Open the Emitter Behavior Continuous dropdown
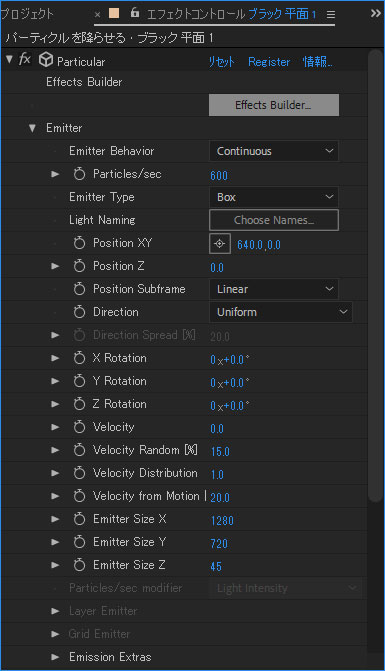The width and height of the screenshot is (385, 671). tap(274, 151)
